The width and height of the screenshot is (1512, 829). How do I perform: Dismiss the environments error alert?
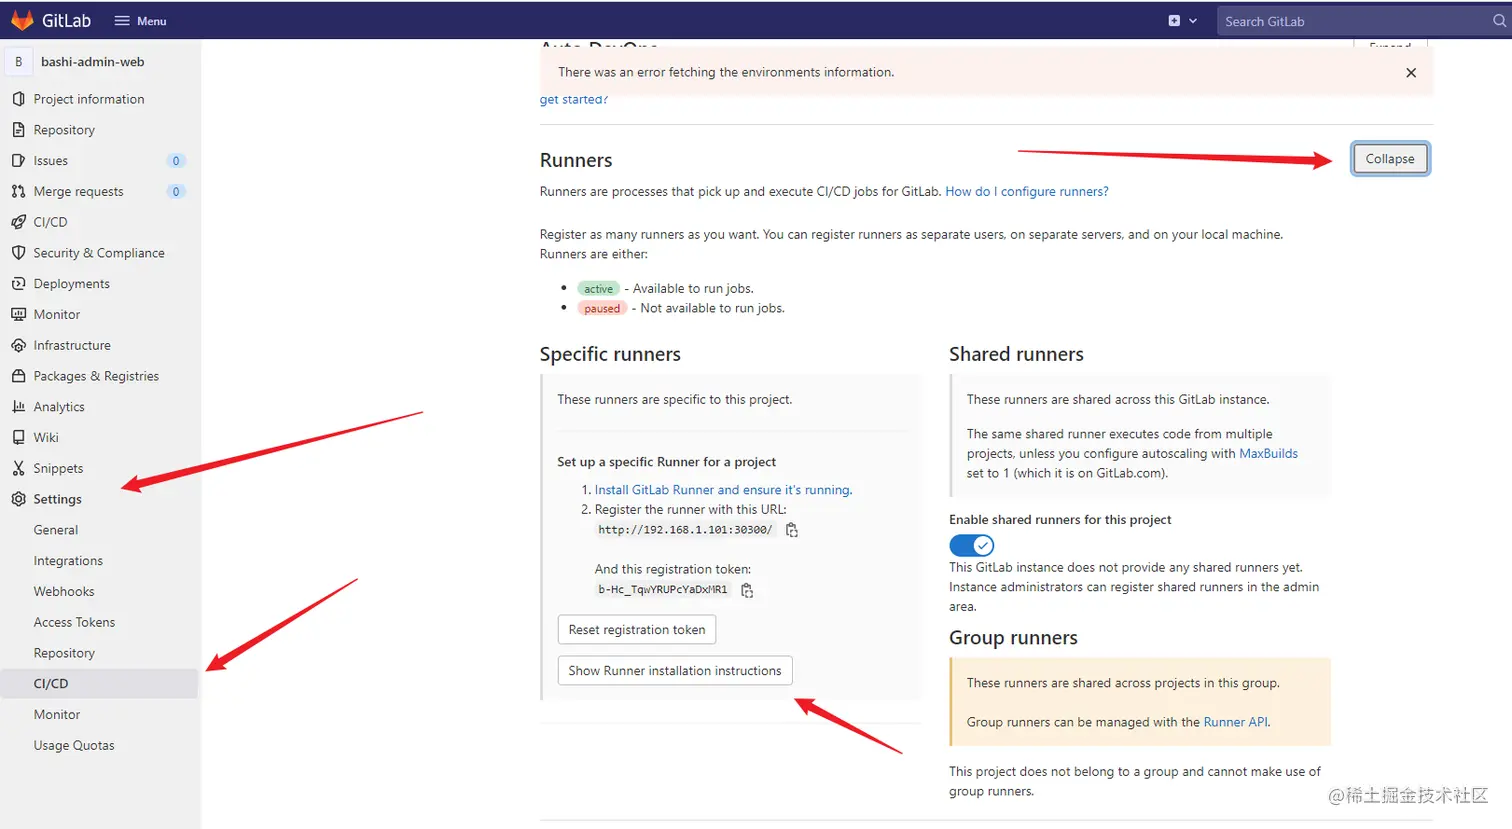click(1411, 73)
